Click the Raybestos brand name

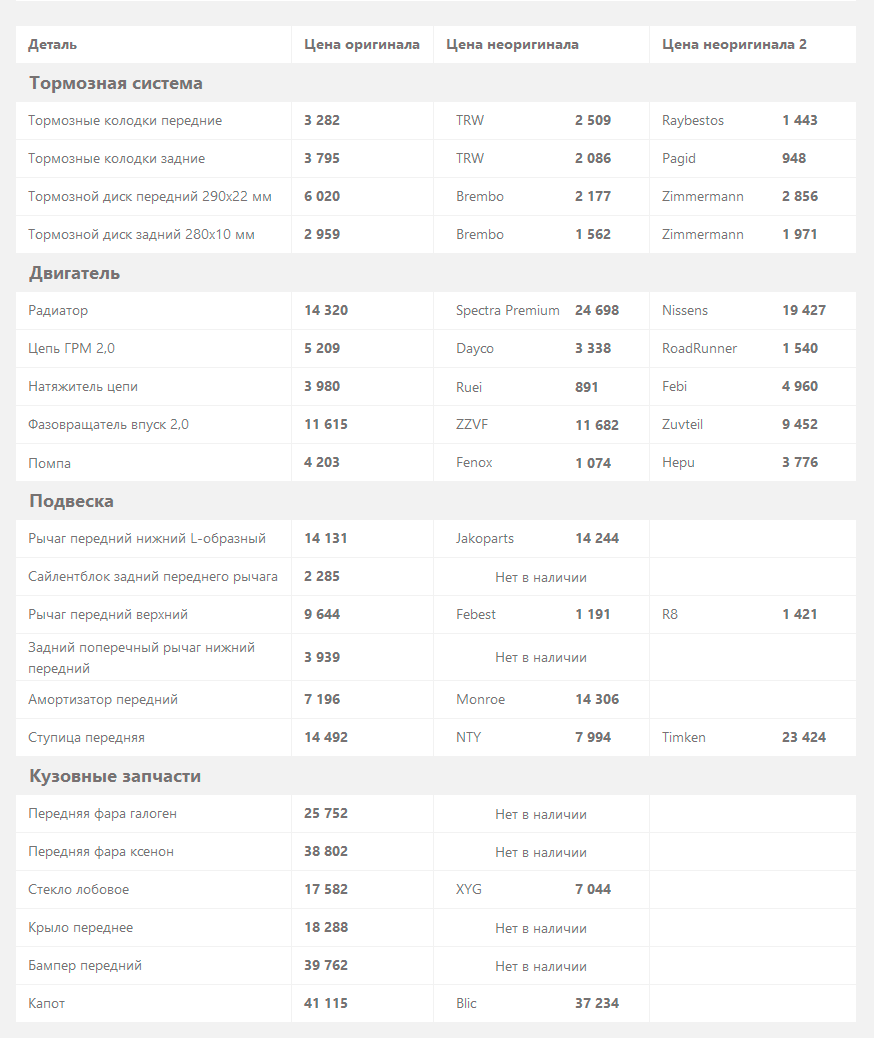pyautogui.click(x=693, y=120)
